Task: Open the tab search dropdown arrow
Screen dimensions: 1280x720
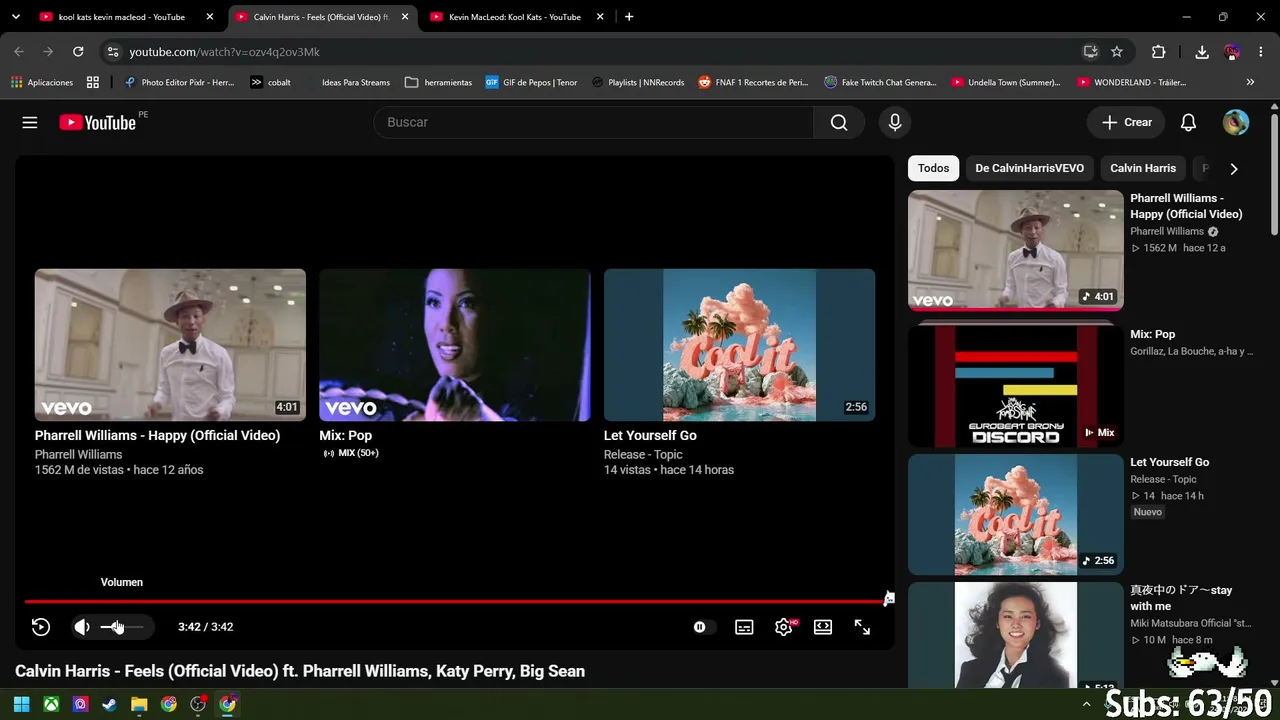Action: pyautogui.click(x=15, y=17)
